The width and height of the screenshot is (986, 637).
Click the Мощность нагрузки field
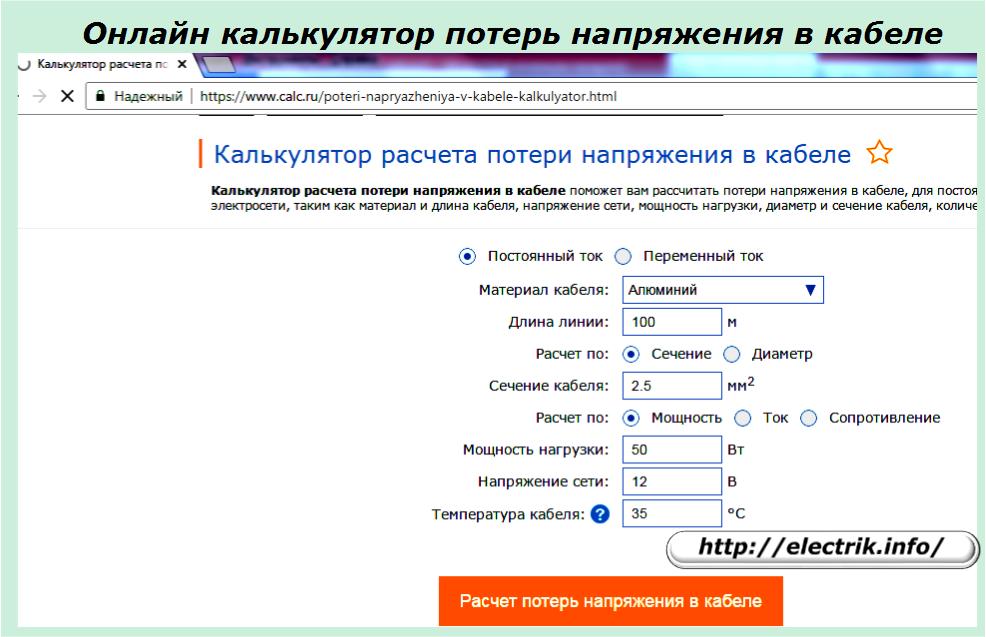click(671, 450)
